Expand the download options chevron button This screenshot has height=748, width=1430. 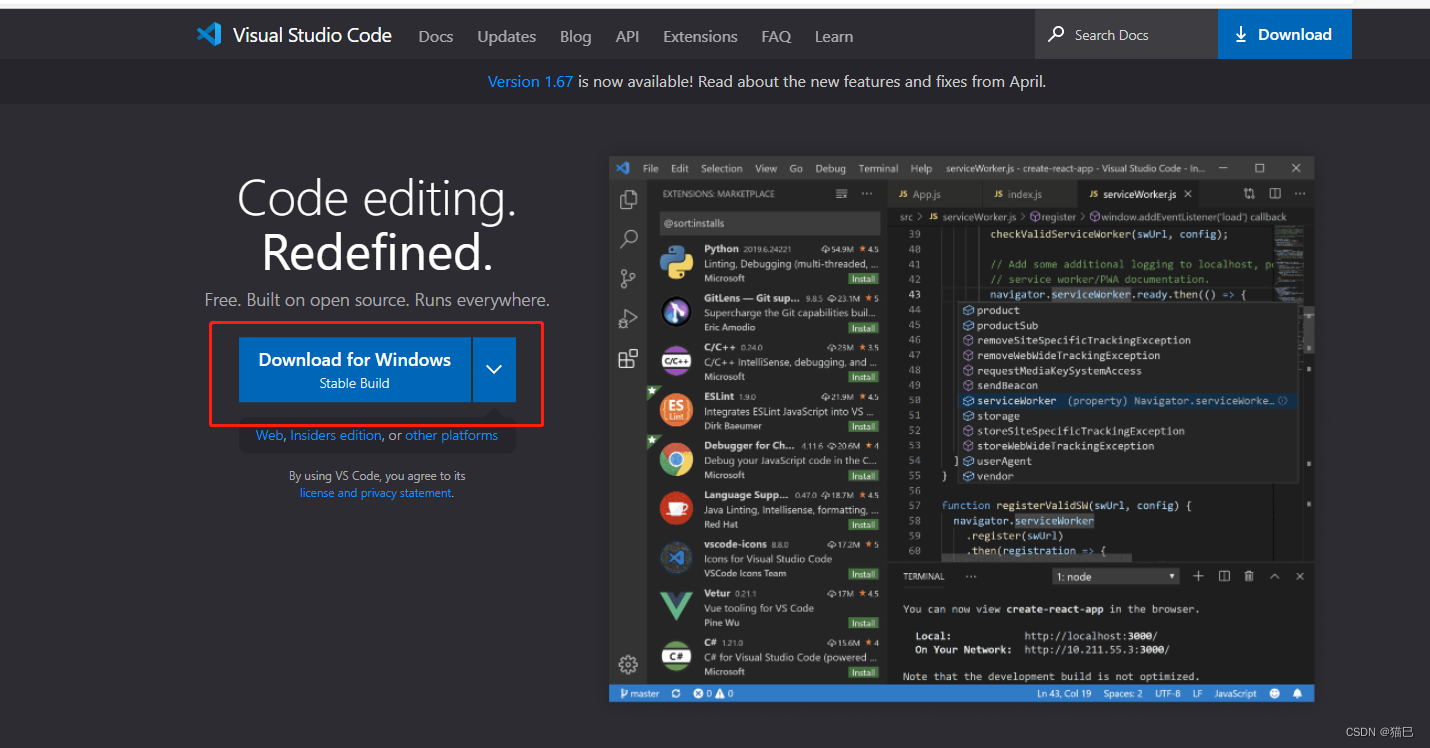tap(494, 369)
